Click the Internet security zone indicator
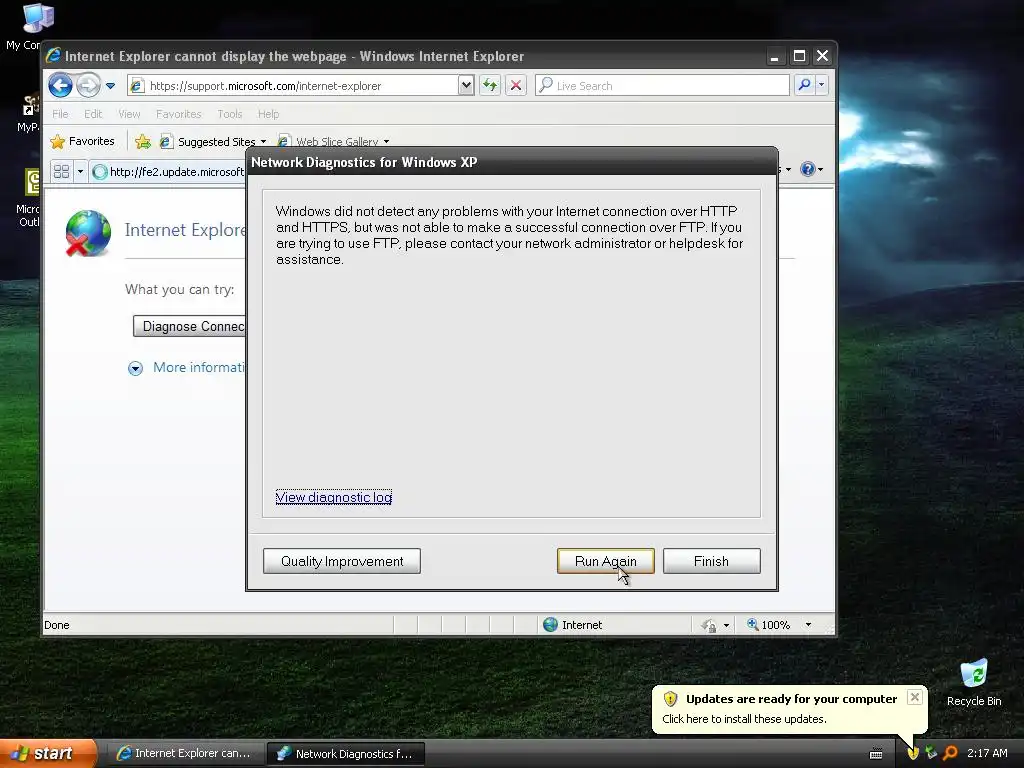 click(x=573, y=625)
